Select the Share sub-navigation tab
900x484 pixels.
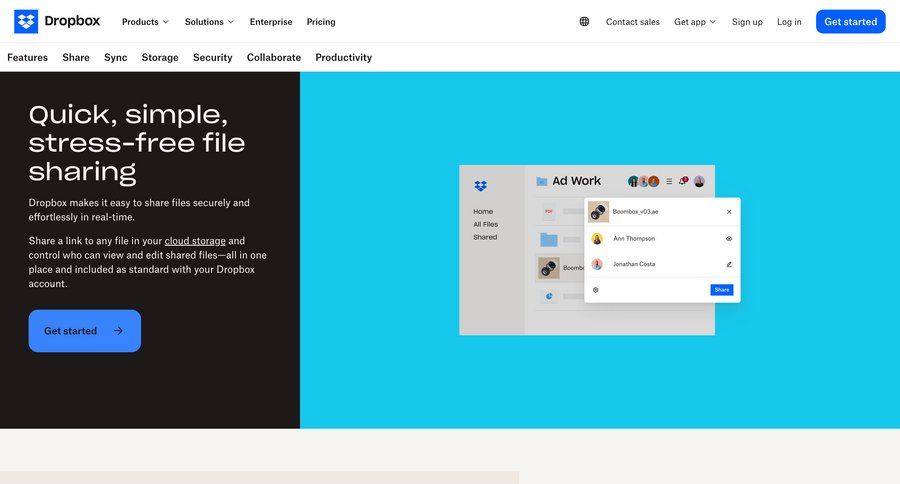click(76, 57)
